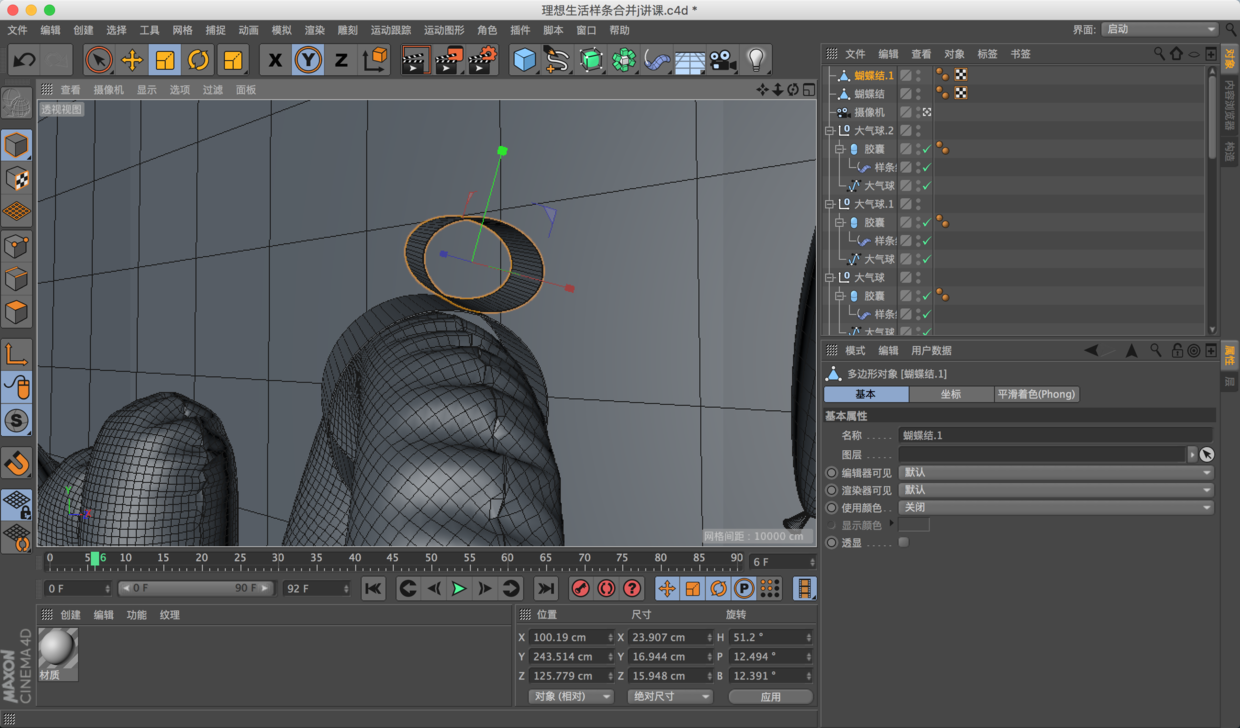Select the 基本 tab

pos(866,394)
